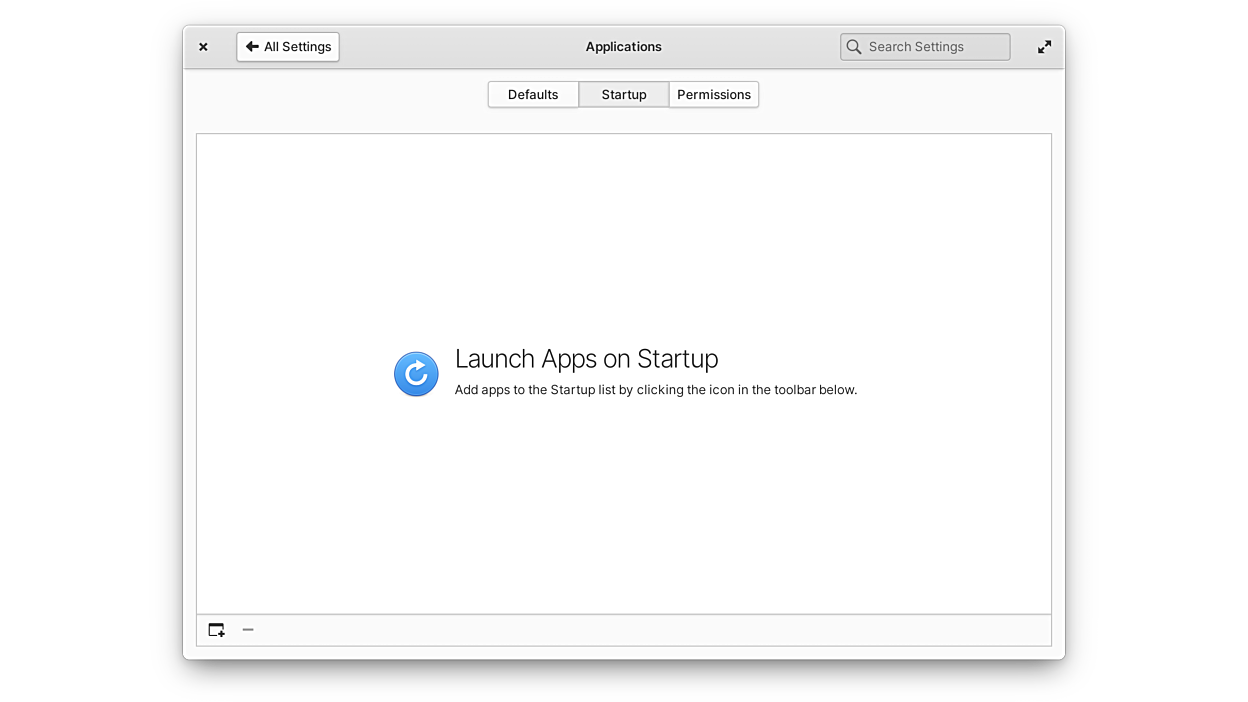Click the black desktop background outside the window
Screen dimensions: 1248x702
point(90,350)
